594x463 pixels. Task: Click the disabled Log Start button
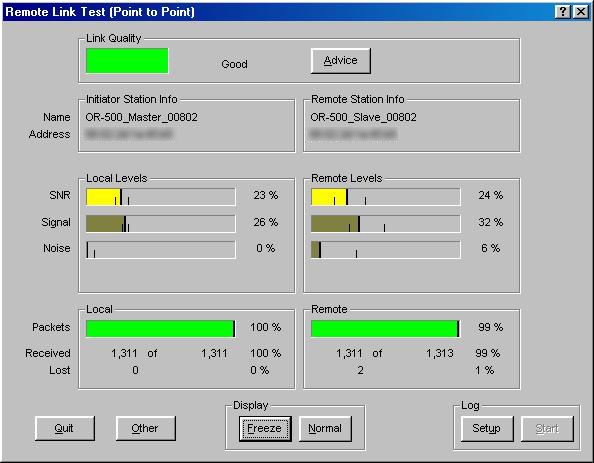tap(547, 429)
